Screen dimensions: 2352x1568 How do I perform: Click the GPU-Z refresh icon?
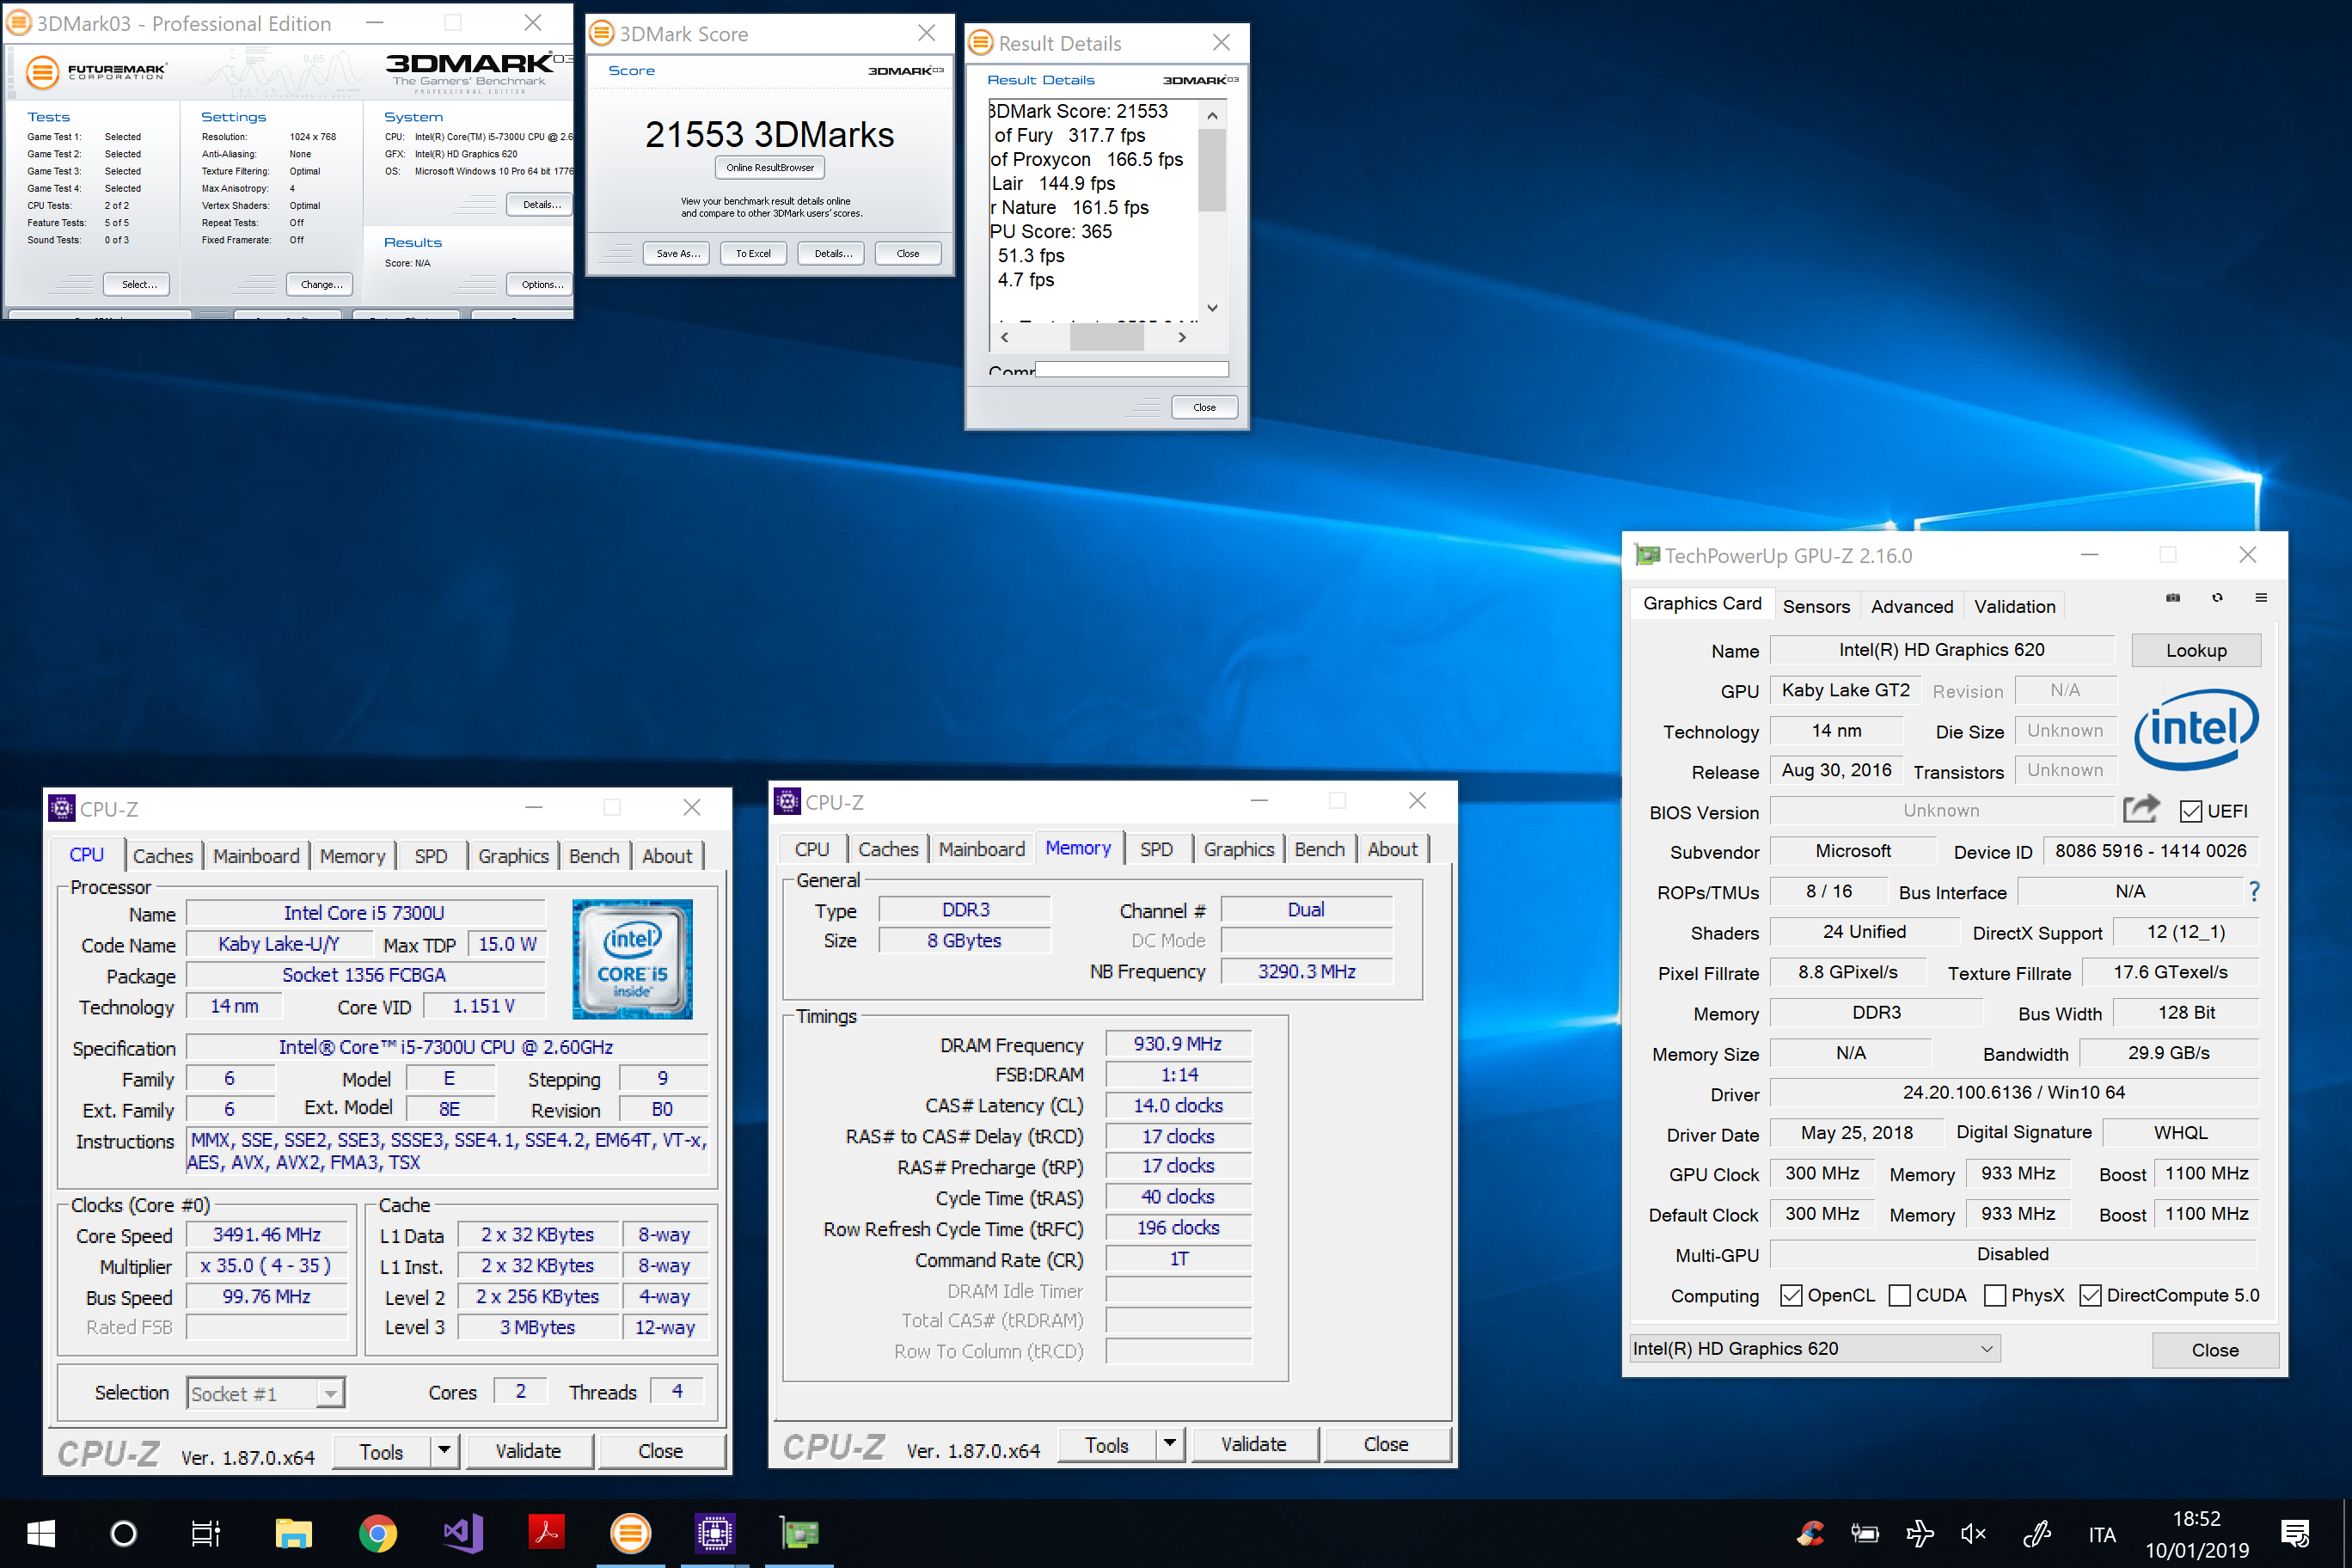(x=2217, y=598)
